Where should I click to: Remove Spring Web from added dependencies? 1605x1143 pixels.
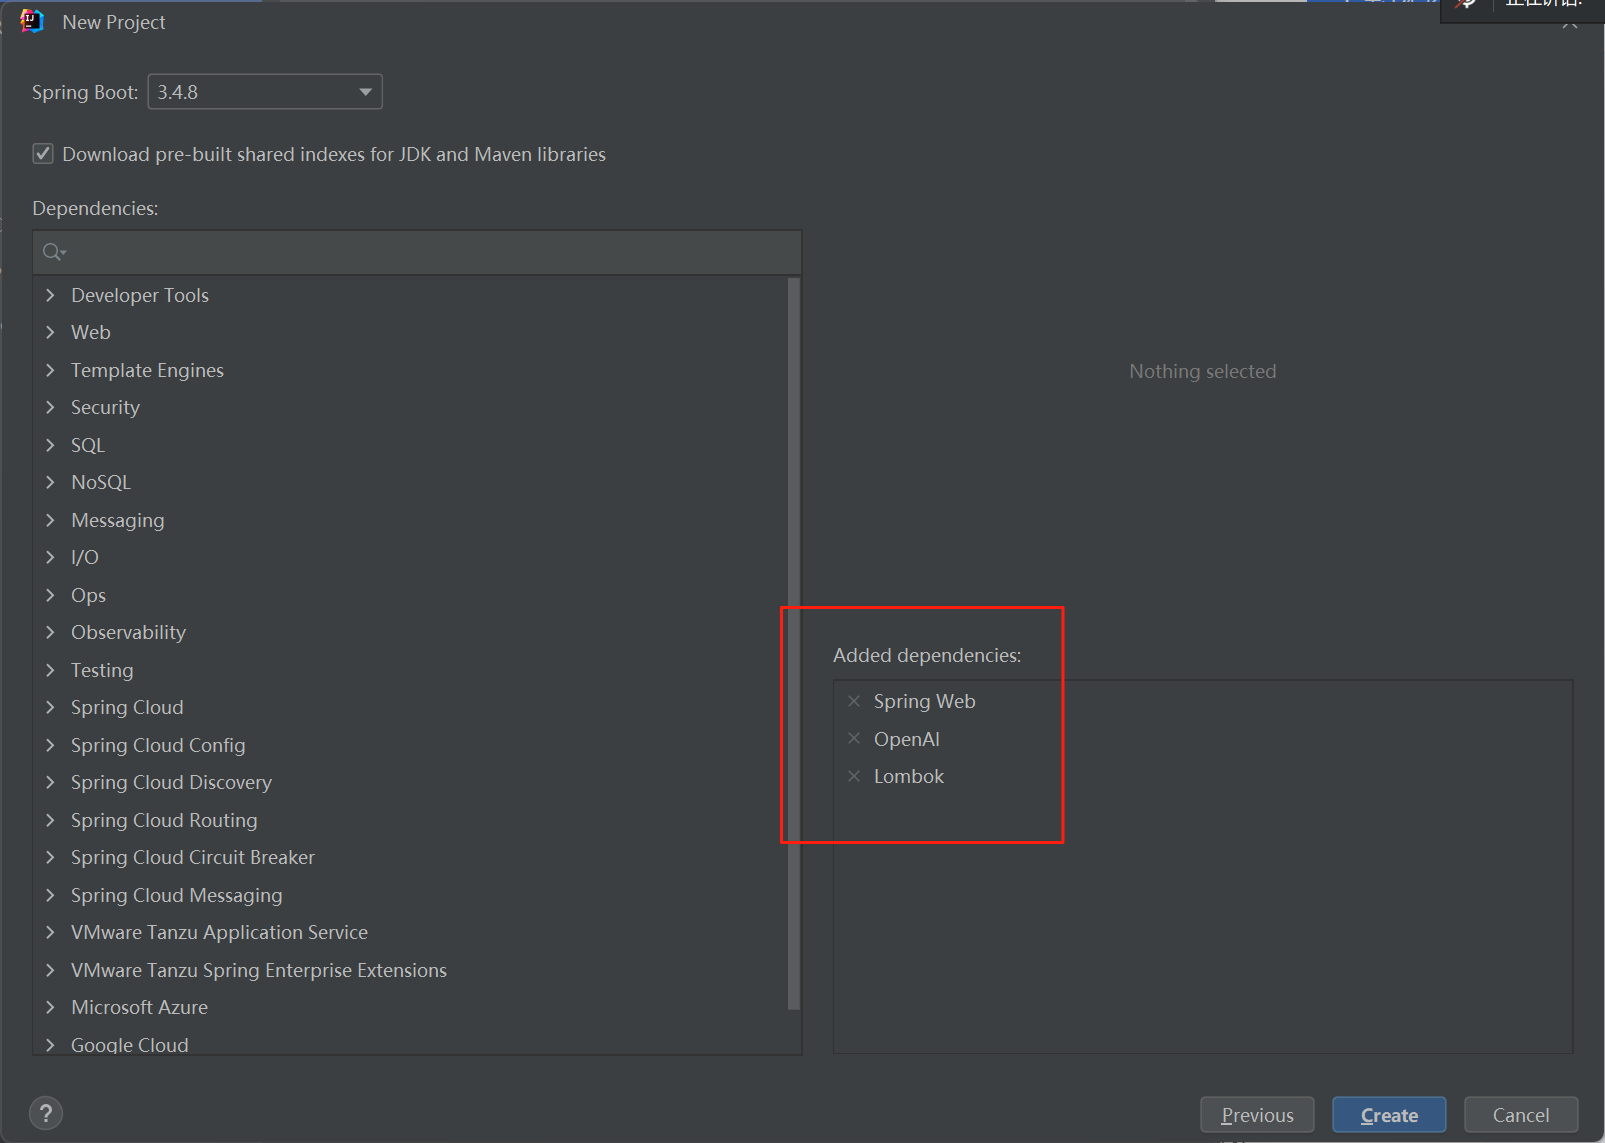854,701
